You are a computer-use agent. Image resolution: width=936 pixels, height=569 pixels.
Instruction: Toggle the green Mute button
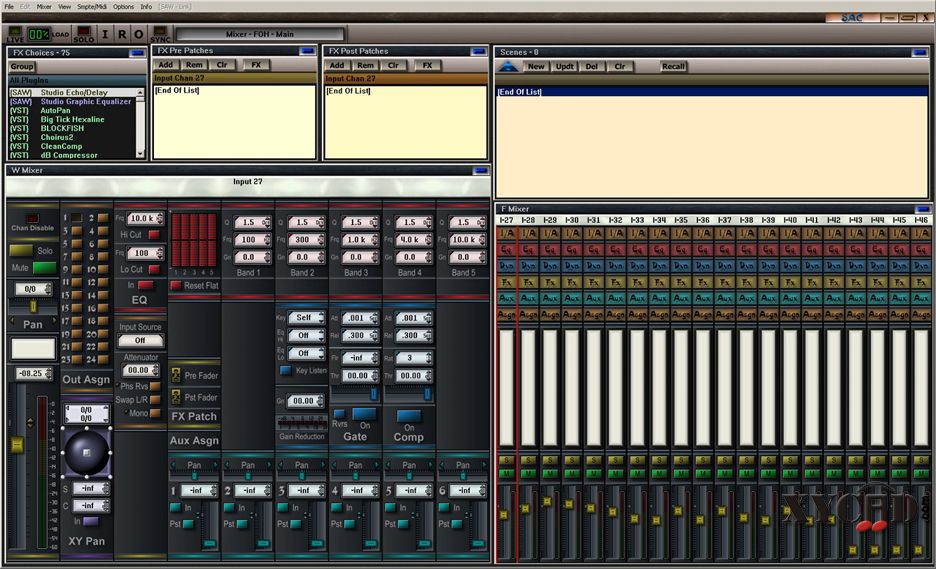(x=44, y=267)
